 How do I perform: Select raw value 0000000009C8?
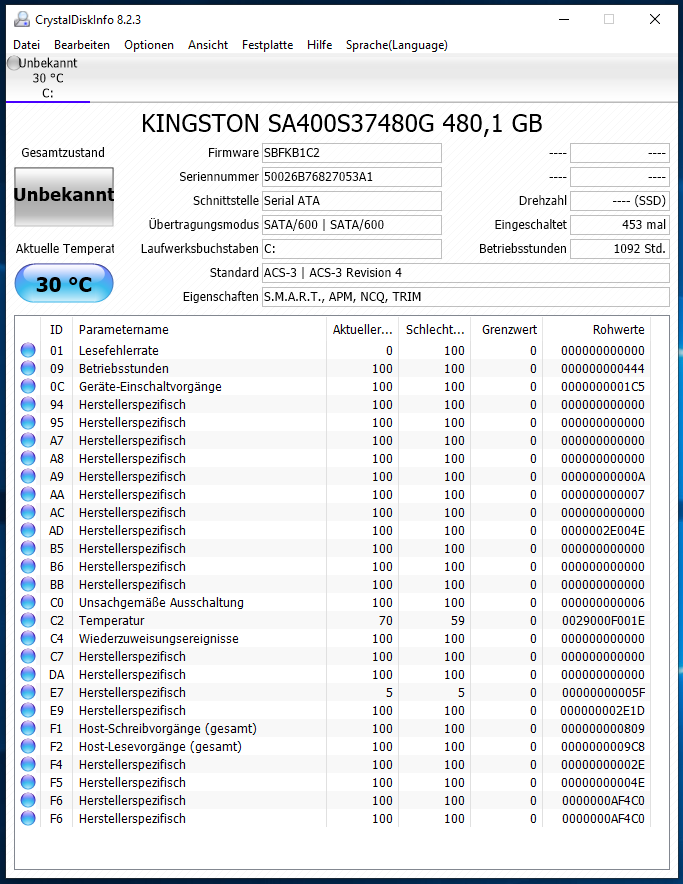603,746
